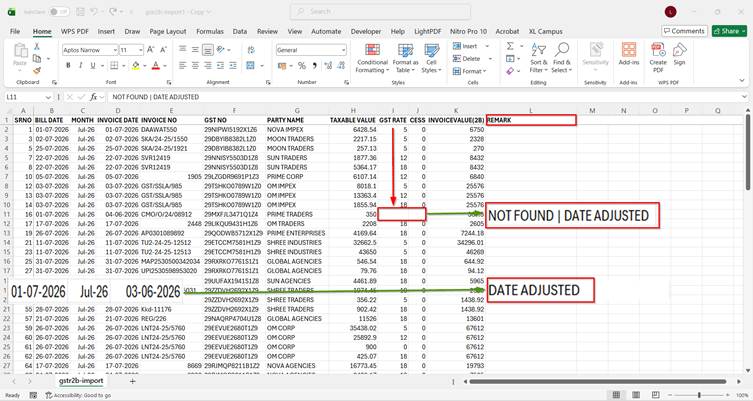Screen dimensions: 753x401
Task: Click the Accounting Number Format icon
Action: coord(281,65)
